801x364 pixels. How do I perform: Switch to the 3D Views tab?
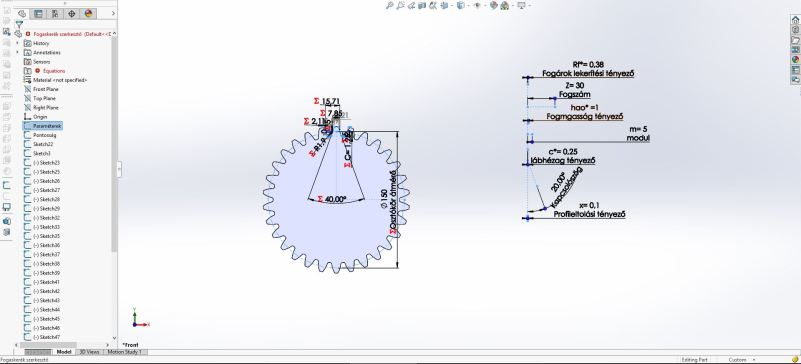89,352
